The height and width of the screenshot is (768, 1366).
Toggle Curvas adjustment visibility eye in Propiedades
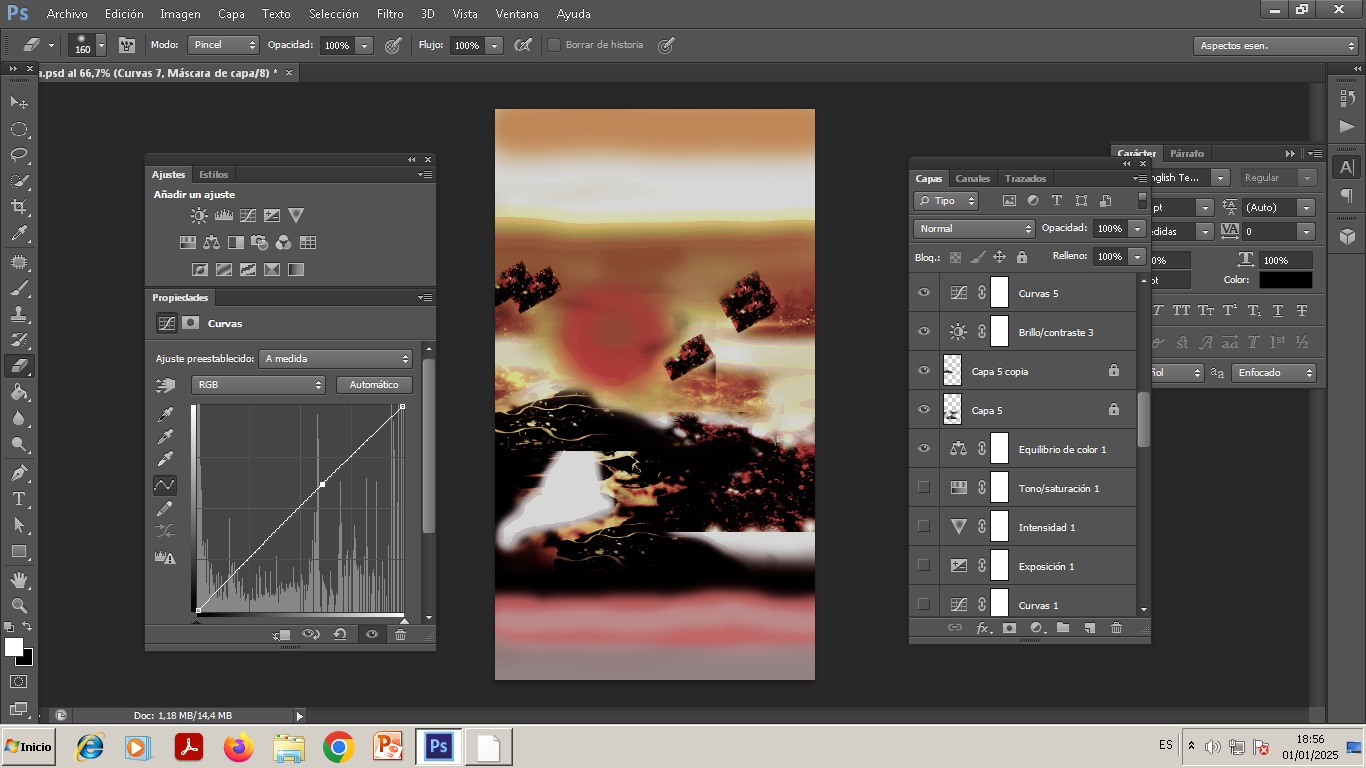tap(372, 634)
